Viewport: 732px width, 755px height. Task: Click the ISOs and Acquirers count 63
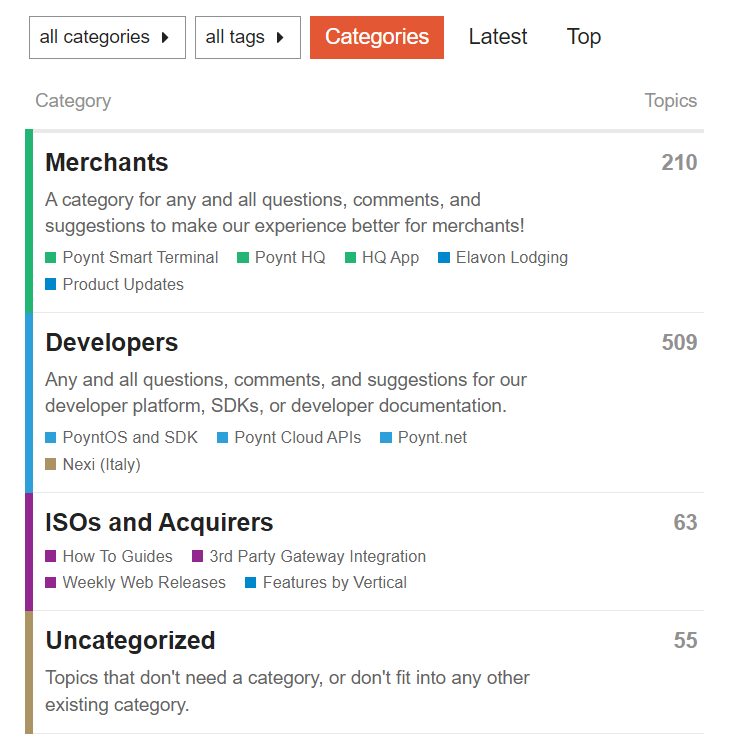pyautogui.click(x=685, y=522)
